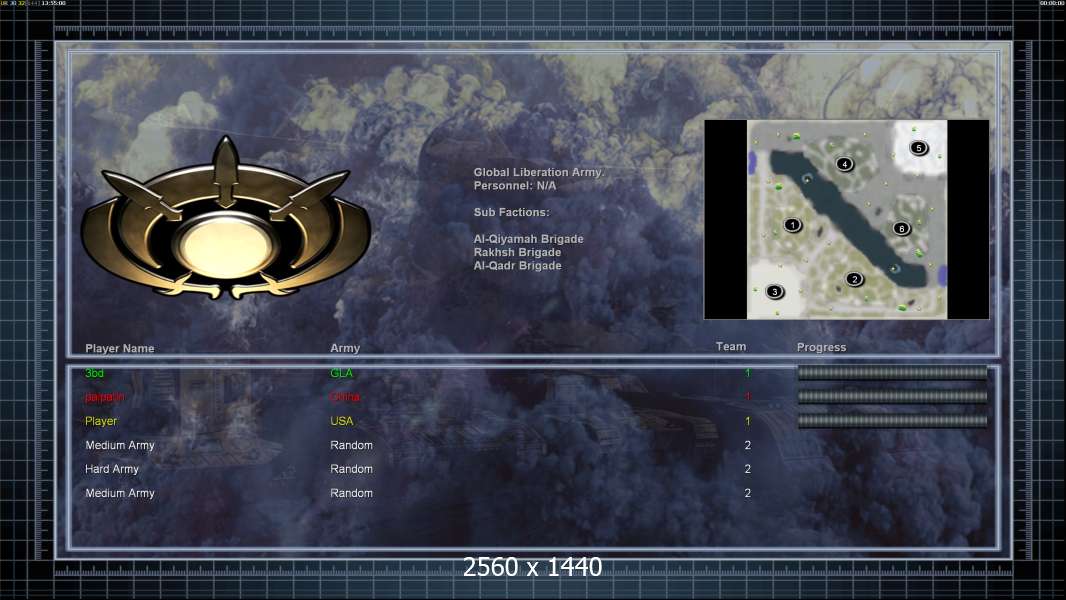This screenshot has width=1066, height=600.
Task: Select start position 5 on the minimap
Action: pyautogui.click(x=918, y=147)
